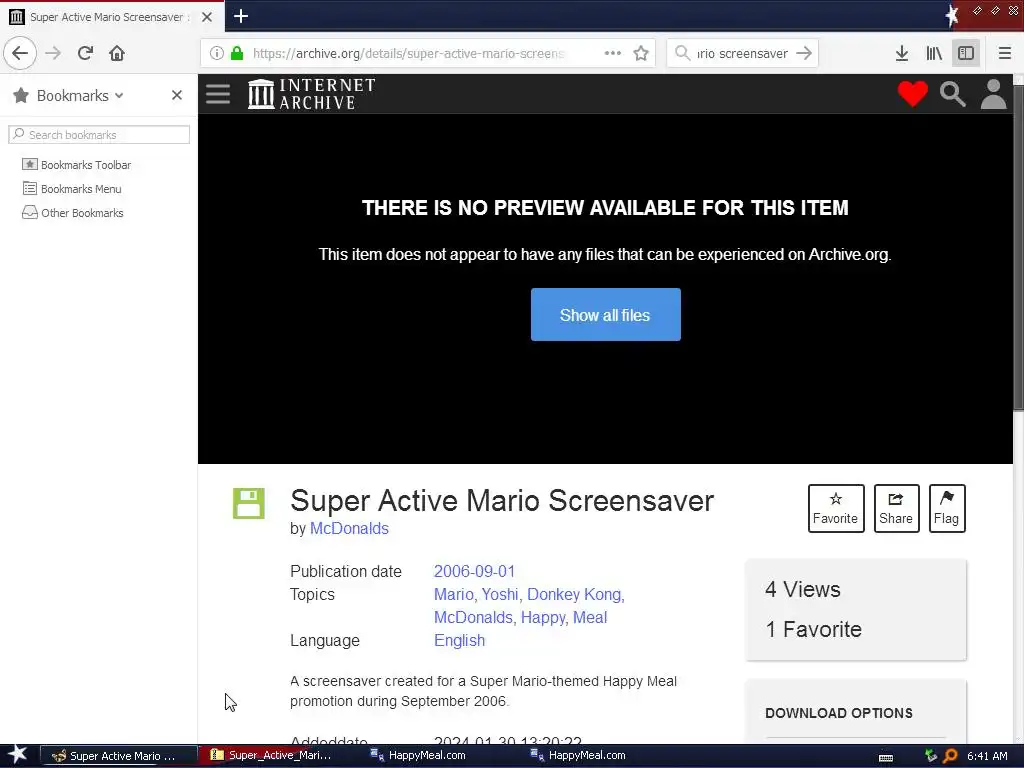
Task: Bookmark this page with star icon
Action: (x=641, y=53)
